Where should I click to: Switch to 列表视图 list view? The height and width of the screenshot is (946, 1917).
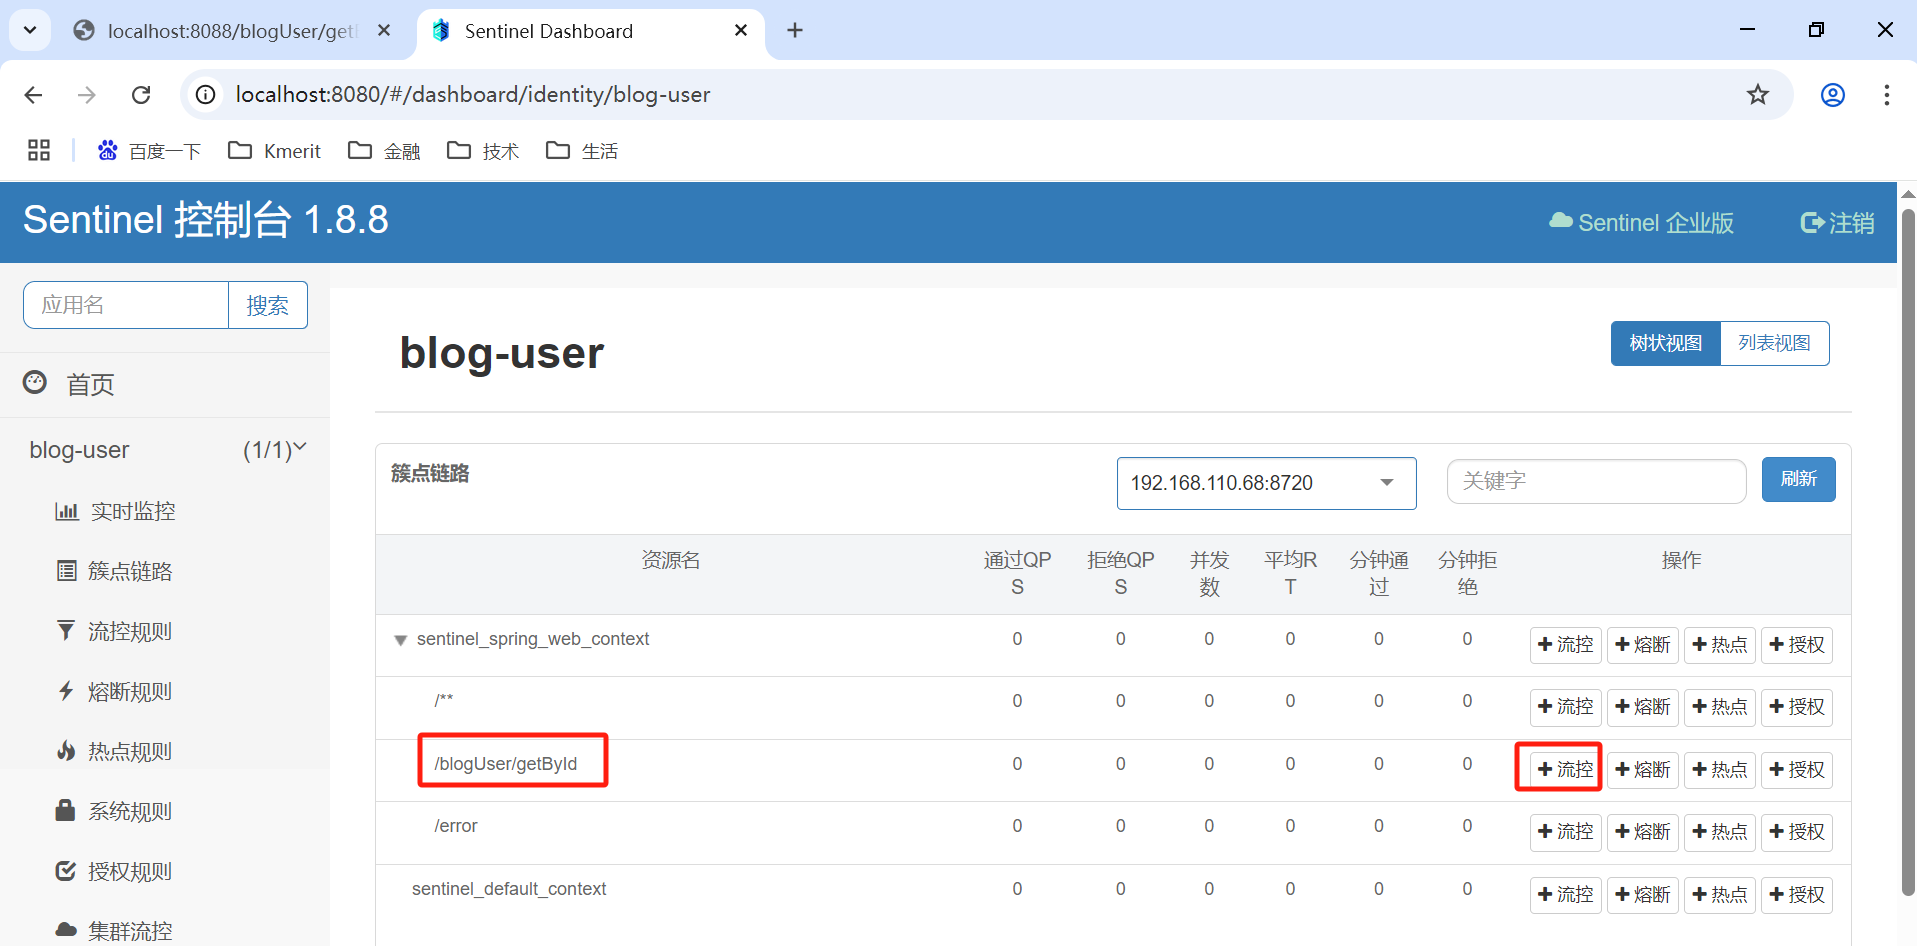[x=1775, y=343]
